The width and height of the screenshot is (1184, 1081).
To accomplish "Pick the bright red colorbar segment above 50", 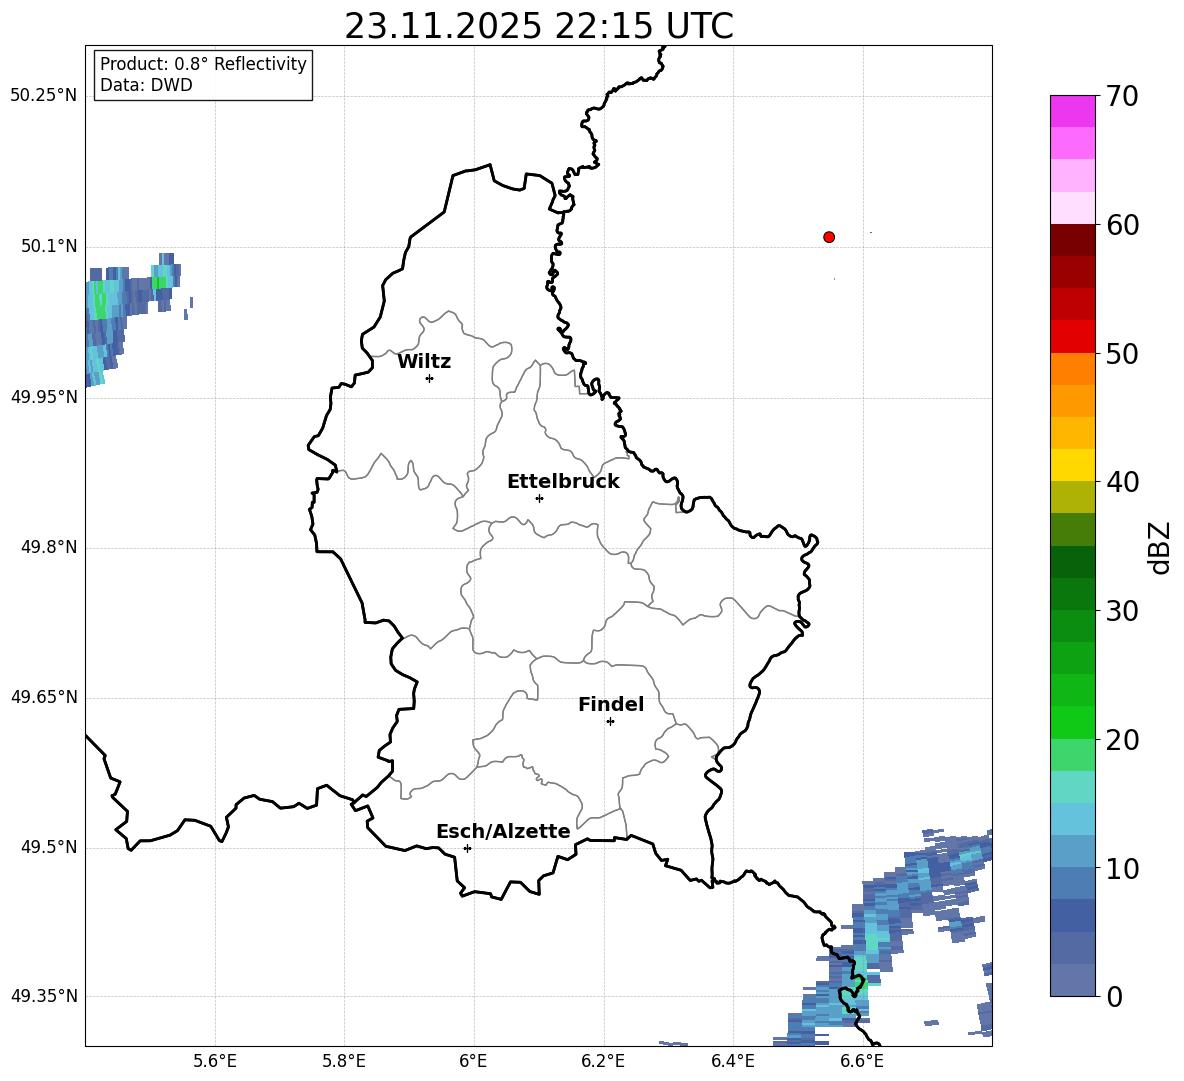I will 1072,337.
